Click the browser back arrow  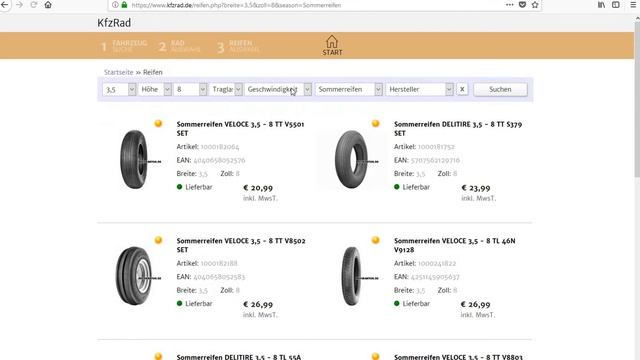pos(4,5)
